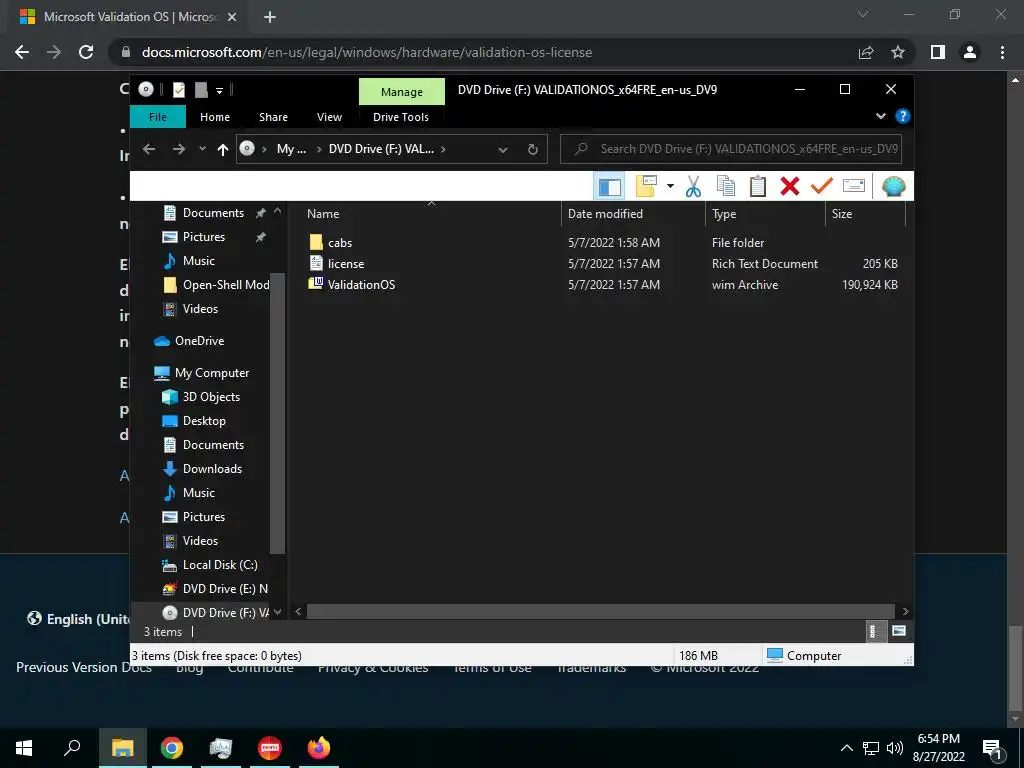Expand the Explorer ribbon chevron

pyautogui.click(x=880, y=116)
